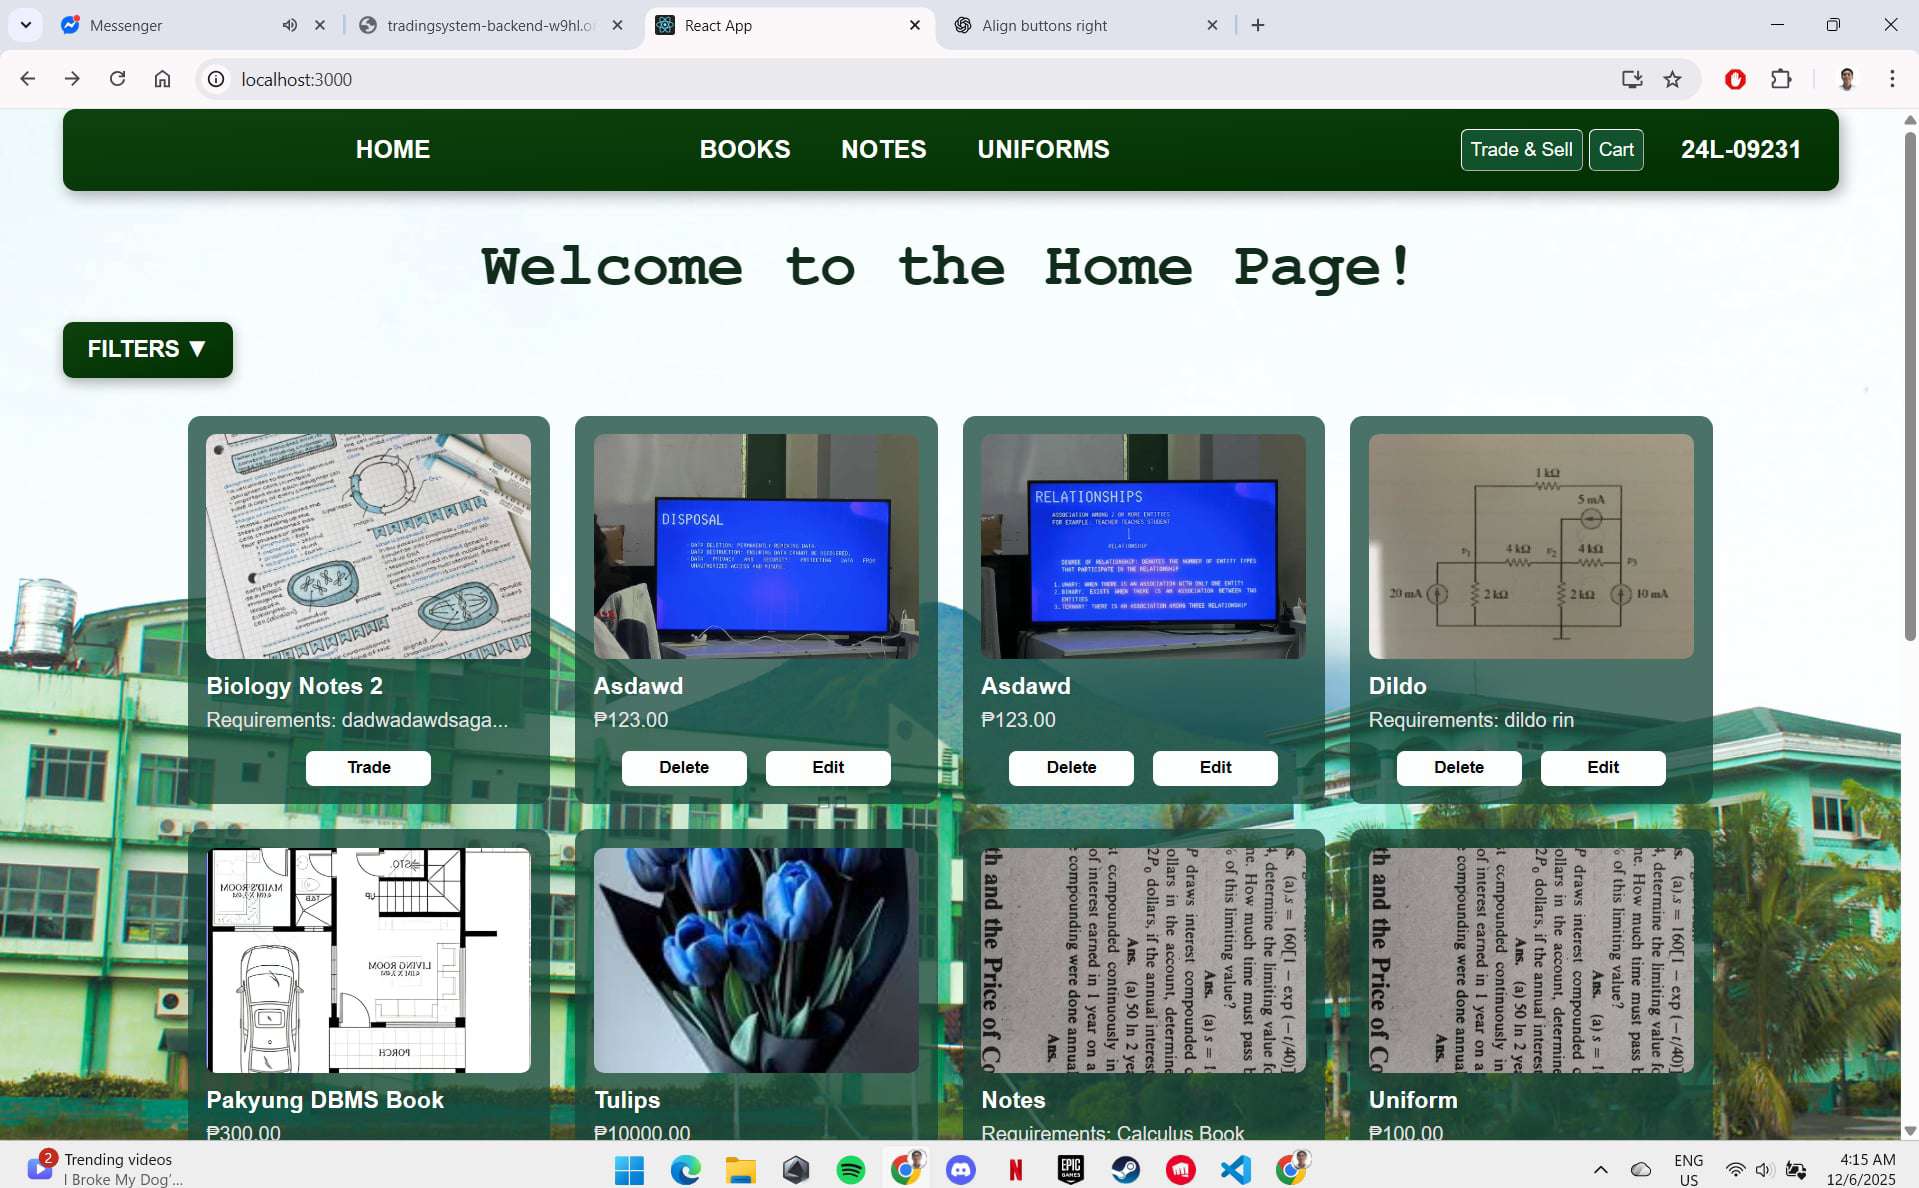1919x1188 pixels.
Task: Bookmark this page with the star icon
Action: pos(1672,79)
